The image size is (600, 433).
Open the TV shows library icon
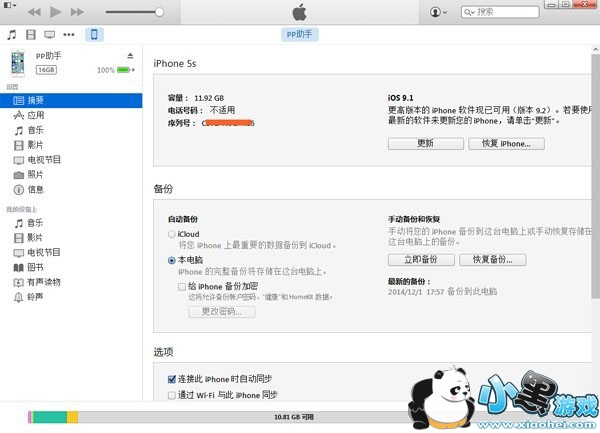click(49, 35)
